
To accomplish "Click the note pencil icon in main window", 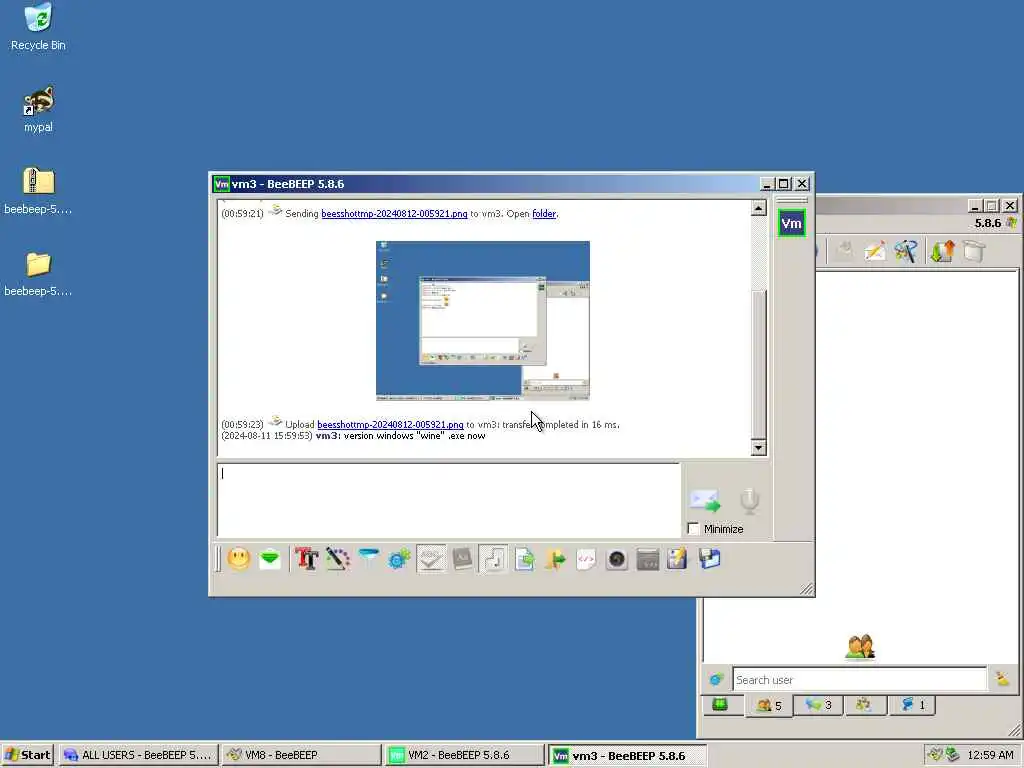I will (875, 251).
